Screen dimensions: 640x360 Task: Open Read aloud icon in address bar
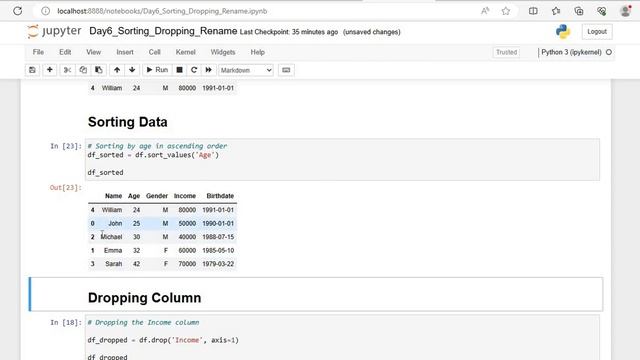[x=485, y=11]
